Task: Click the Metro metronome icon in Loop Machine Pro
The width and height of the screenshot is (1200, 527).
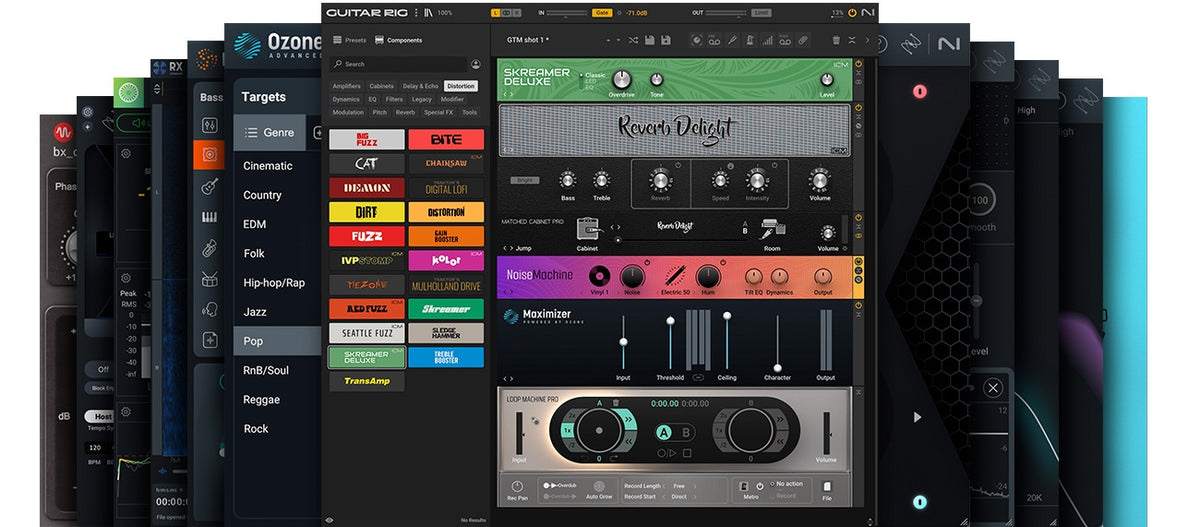Action: (x=743, y=486)
